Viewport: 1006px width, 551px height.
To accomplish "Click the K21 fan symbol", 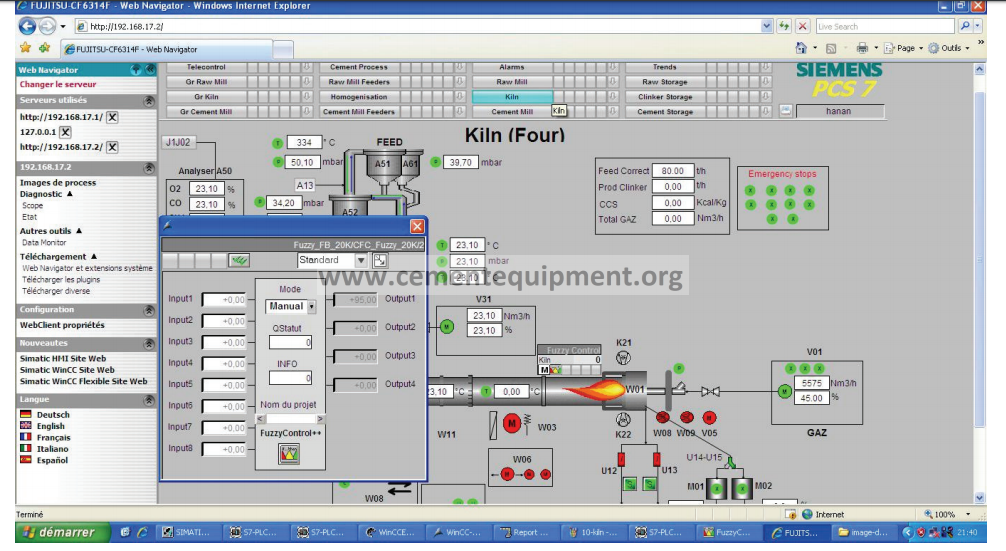I will pyautogui.click(x=623, y=358).
